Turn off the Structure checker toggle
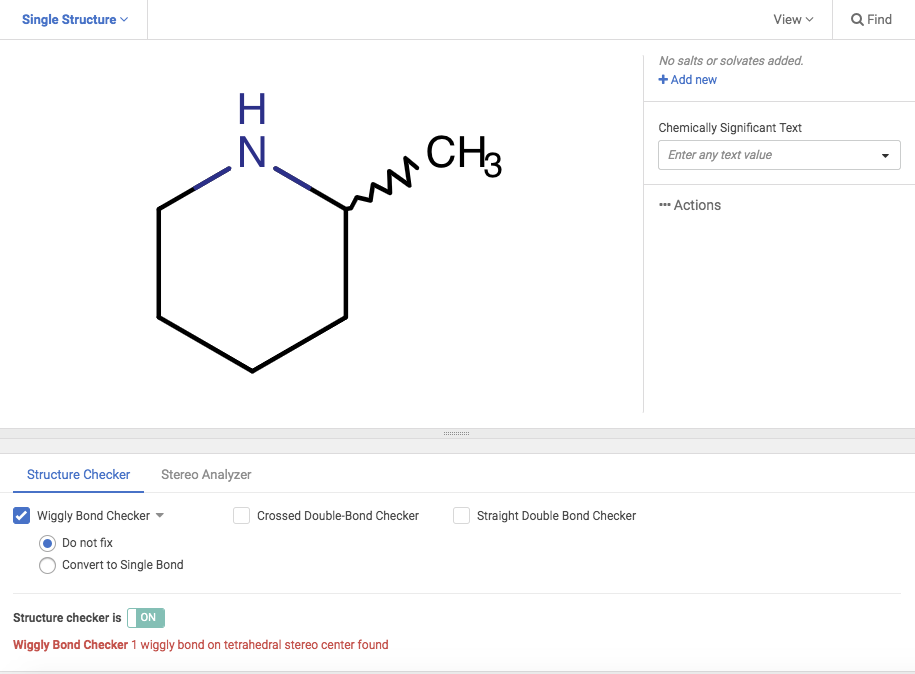This screenshot has width=915, height=674. pos(146,618)
